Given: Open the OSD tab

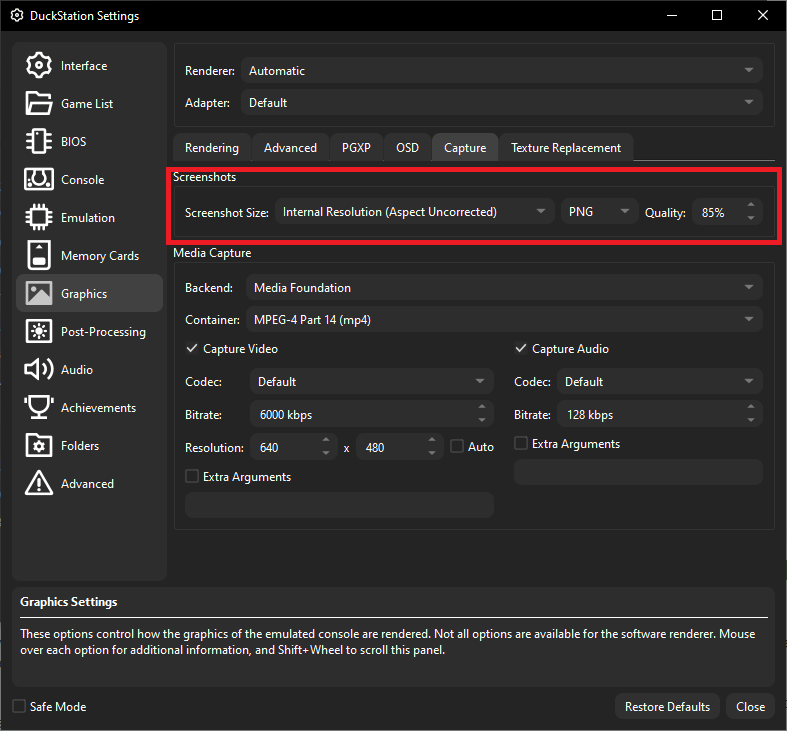Looking at the screenshot, I should tap(407, 148).
